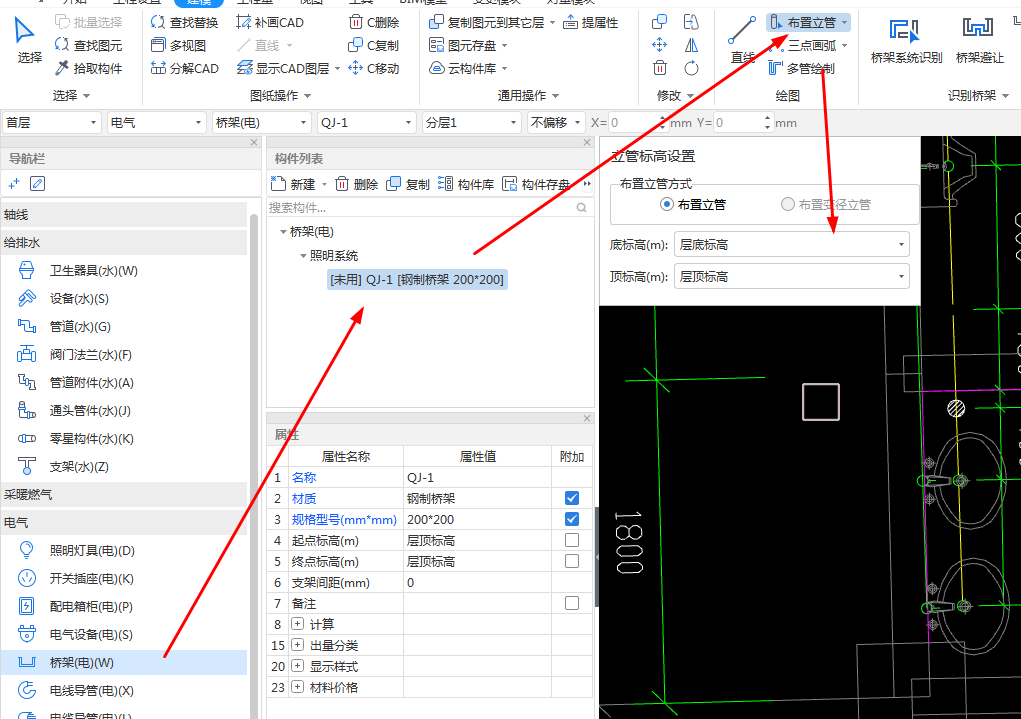Expand the 出量分类 property group

pos(298,645)
